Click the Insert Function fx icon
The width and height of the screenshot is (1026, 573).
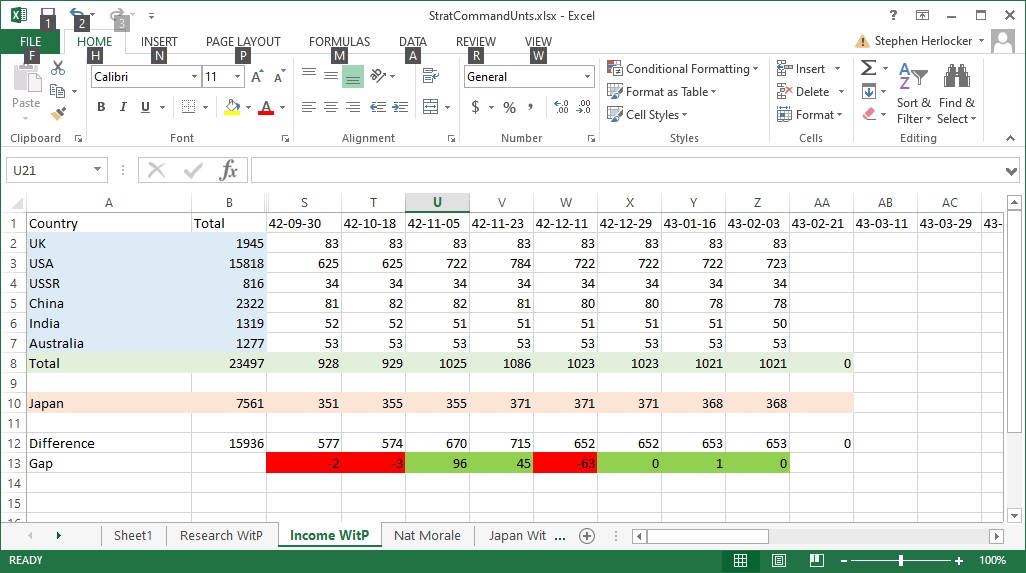228,171
